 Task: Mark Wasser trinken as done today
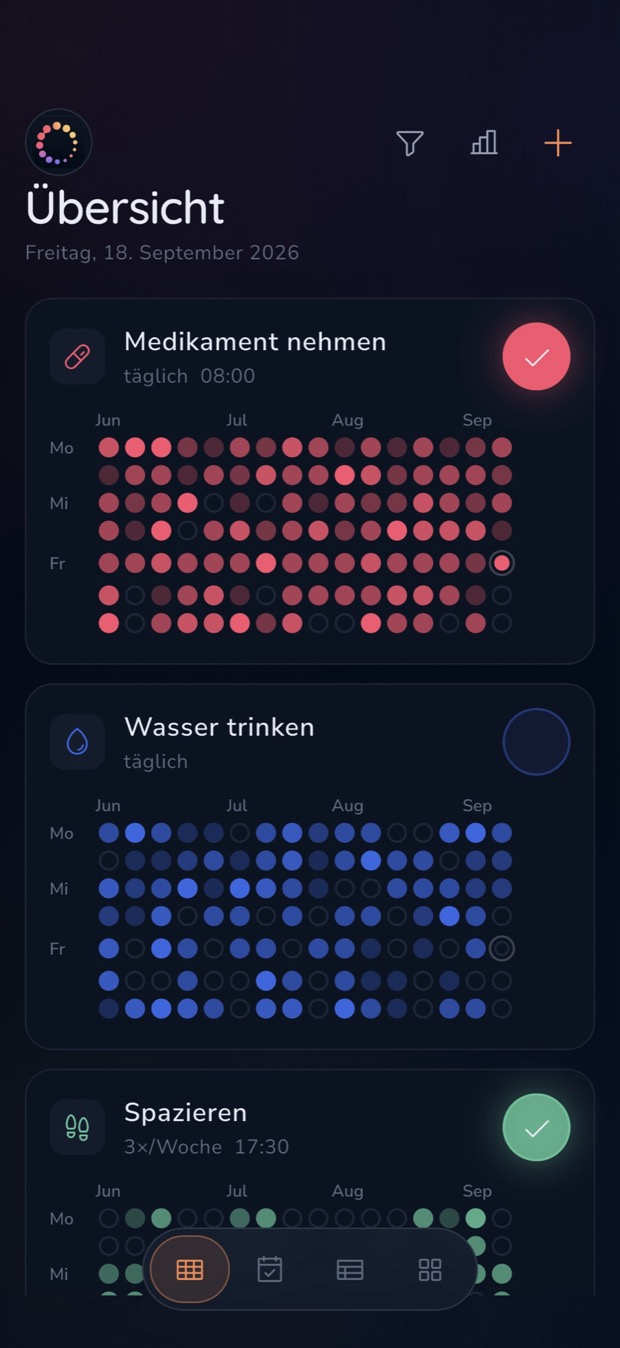pos(537,742)
